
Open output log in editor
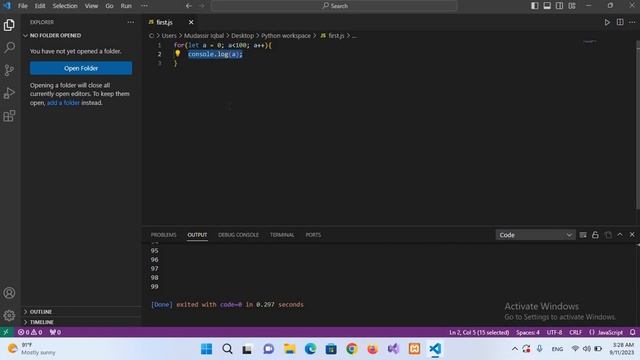coord(608,235)
